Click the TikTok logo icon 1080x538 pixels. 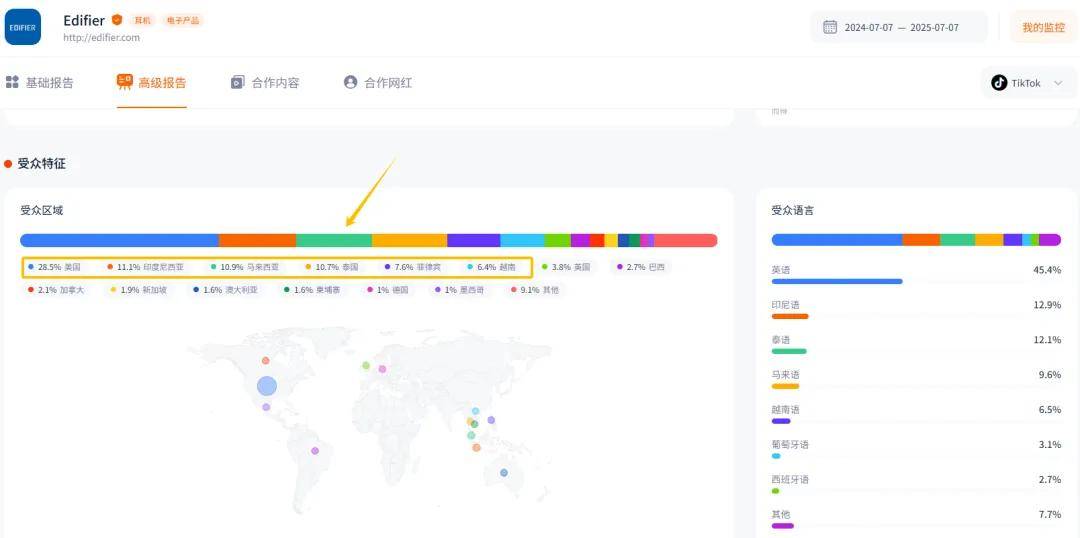pyautogui.click(x=999, y=83)
